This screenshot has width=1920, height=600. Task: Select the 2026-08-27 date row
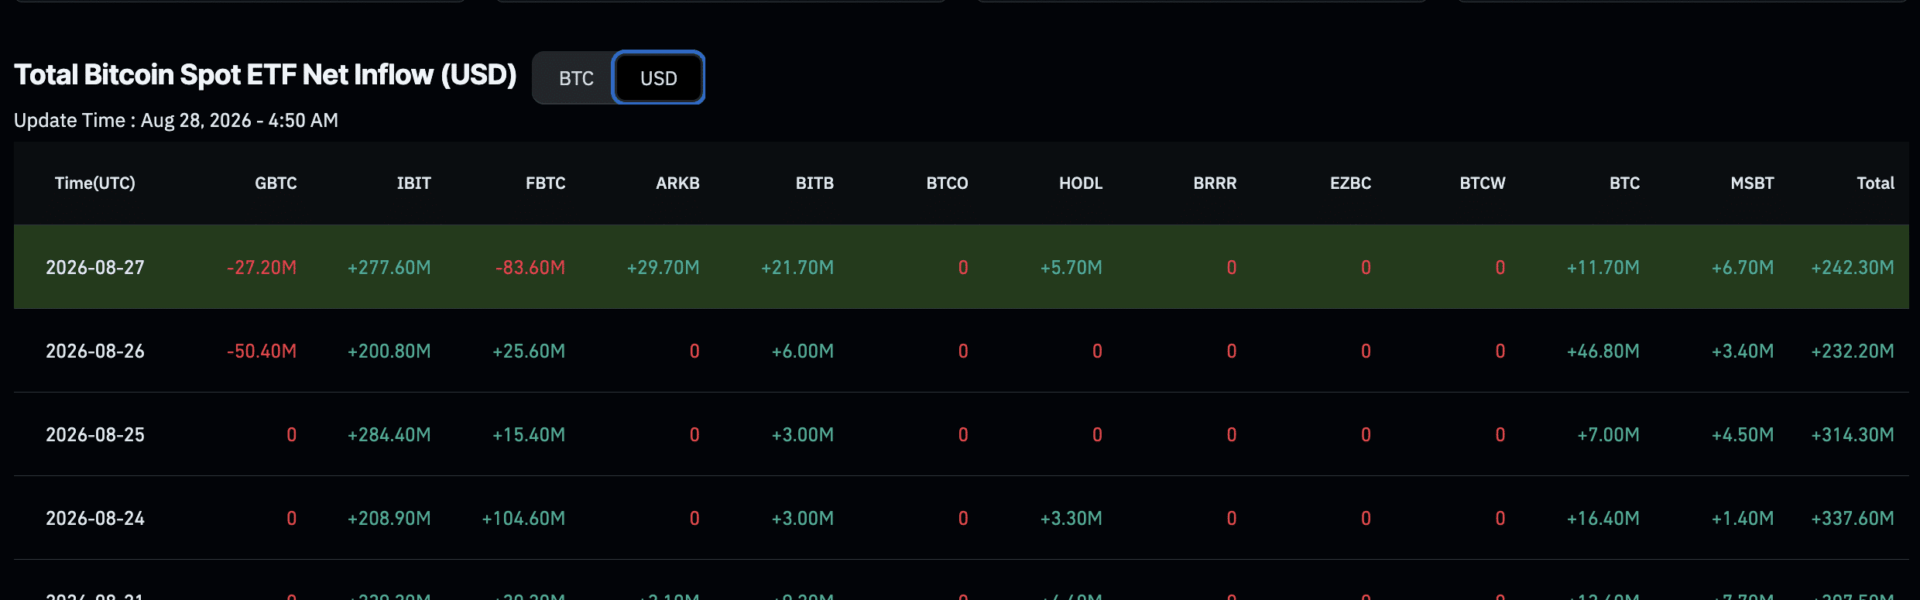[961, 267]
